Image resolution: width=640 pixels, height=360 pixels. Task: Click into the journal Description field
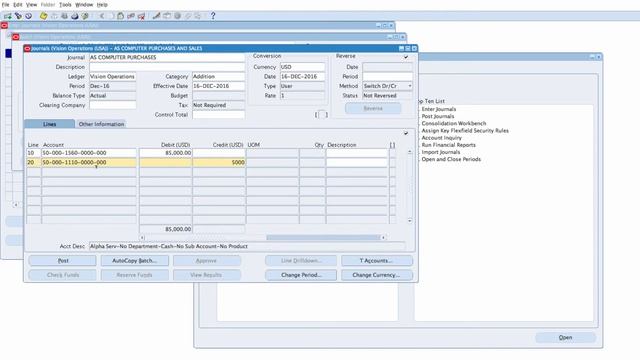click(167, 67)
